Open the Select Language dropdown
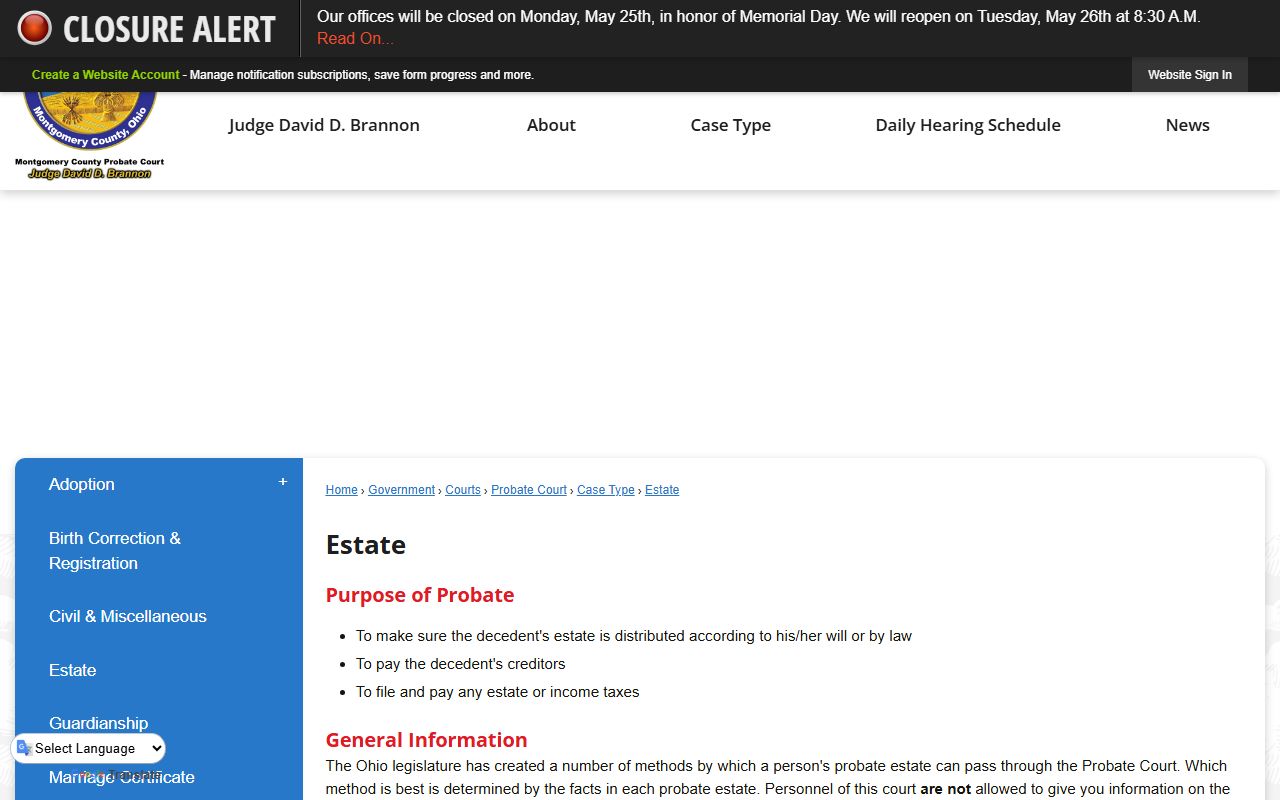1280x800 pixels. coord(89,748)
